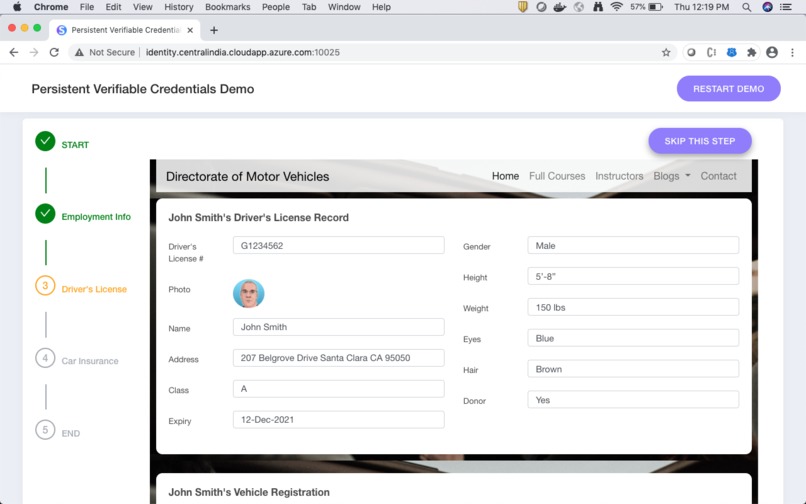Click the START step green checkmark

pos(45,141)
